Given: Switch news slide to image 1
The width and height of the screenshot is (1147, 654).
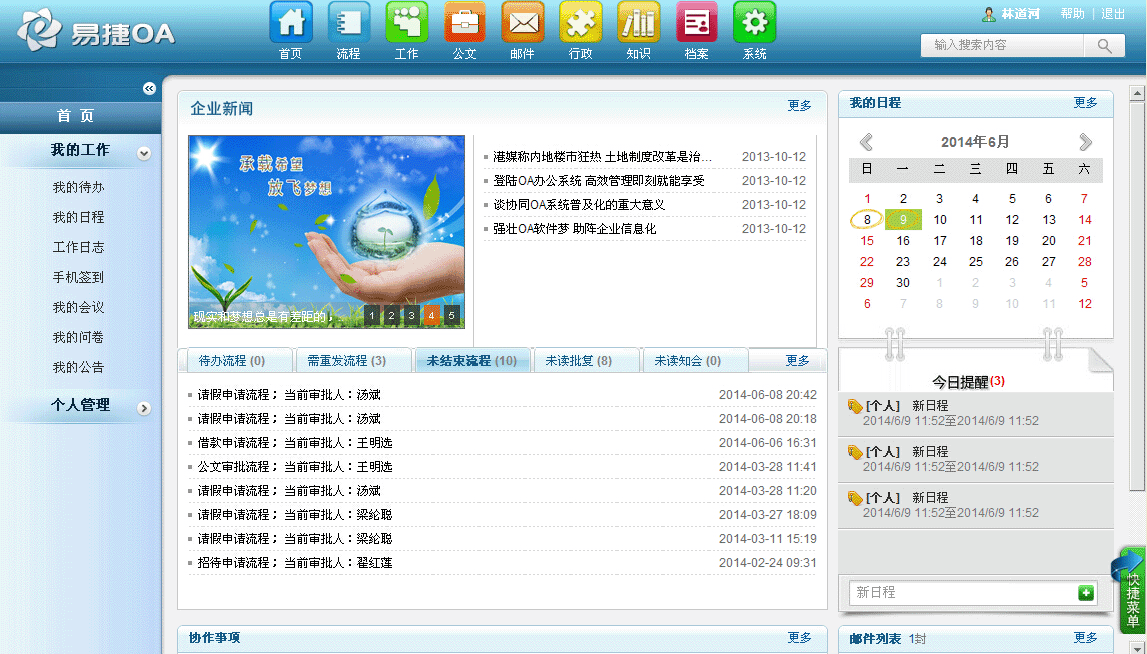Looking at the screenshot, I should [372, 315].
